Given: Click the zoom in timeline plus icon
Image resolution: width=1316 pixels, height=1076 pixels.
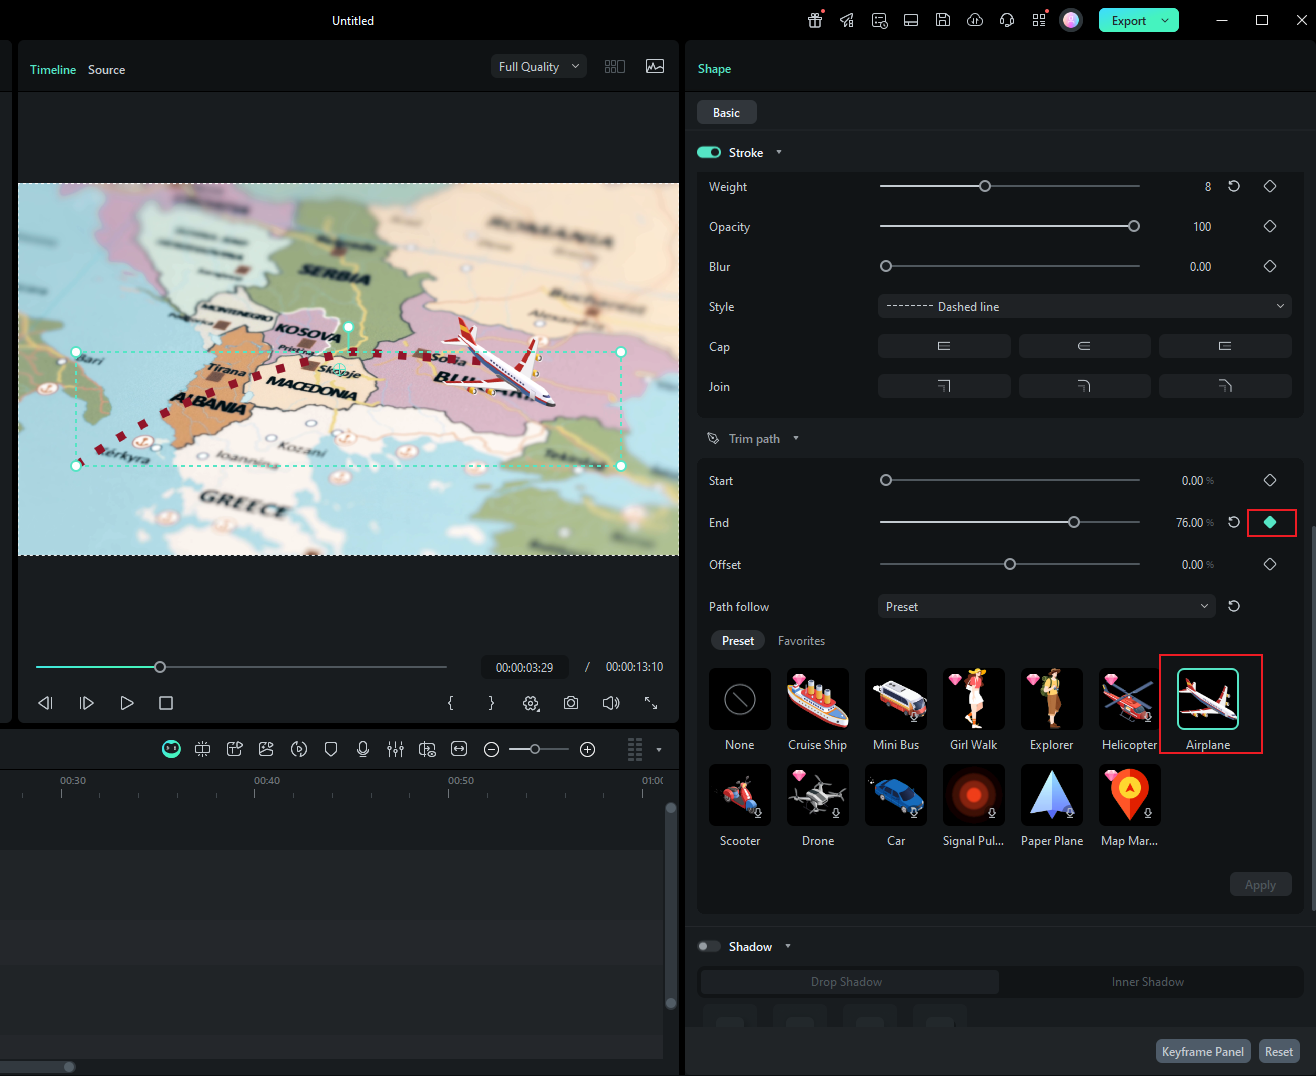Looking at the screenshot, I should [x=588, y=749].
